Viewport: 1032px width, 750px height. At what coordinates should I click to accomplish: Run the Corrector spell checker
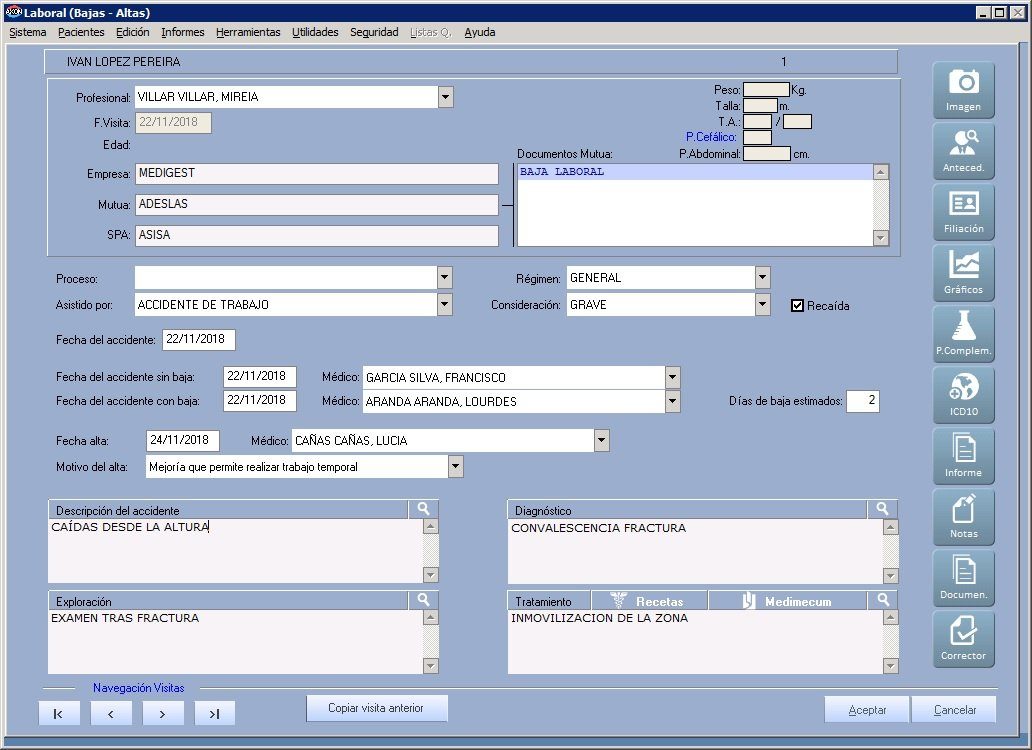tap(963, 639)
